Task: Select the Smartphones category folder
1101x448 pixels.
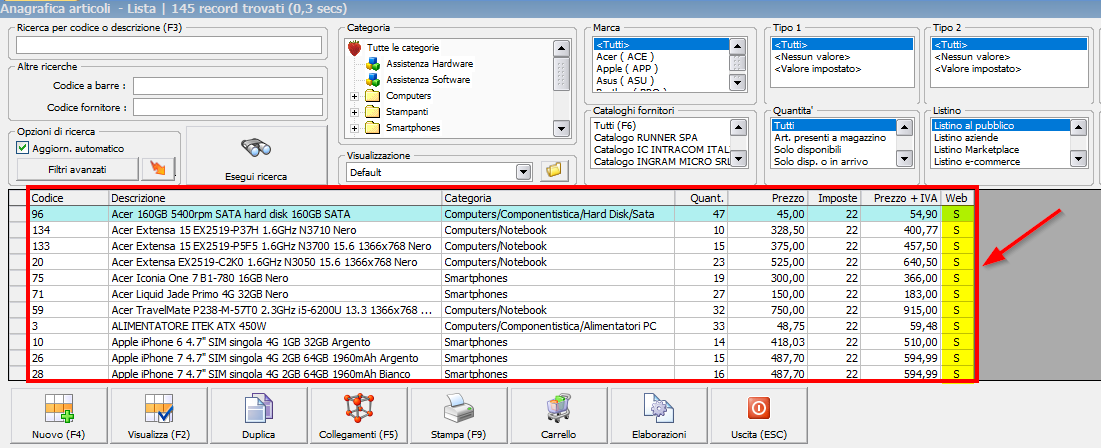Action: click(x=414, y=128)
